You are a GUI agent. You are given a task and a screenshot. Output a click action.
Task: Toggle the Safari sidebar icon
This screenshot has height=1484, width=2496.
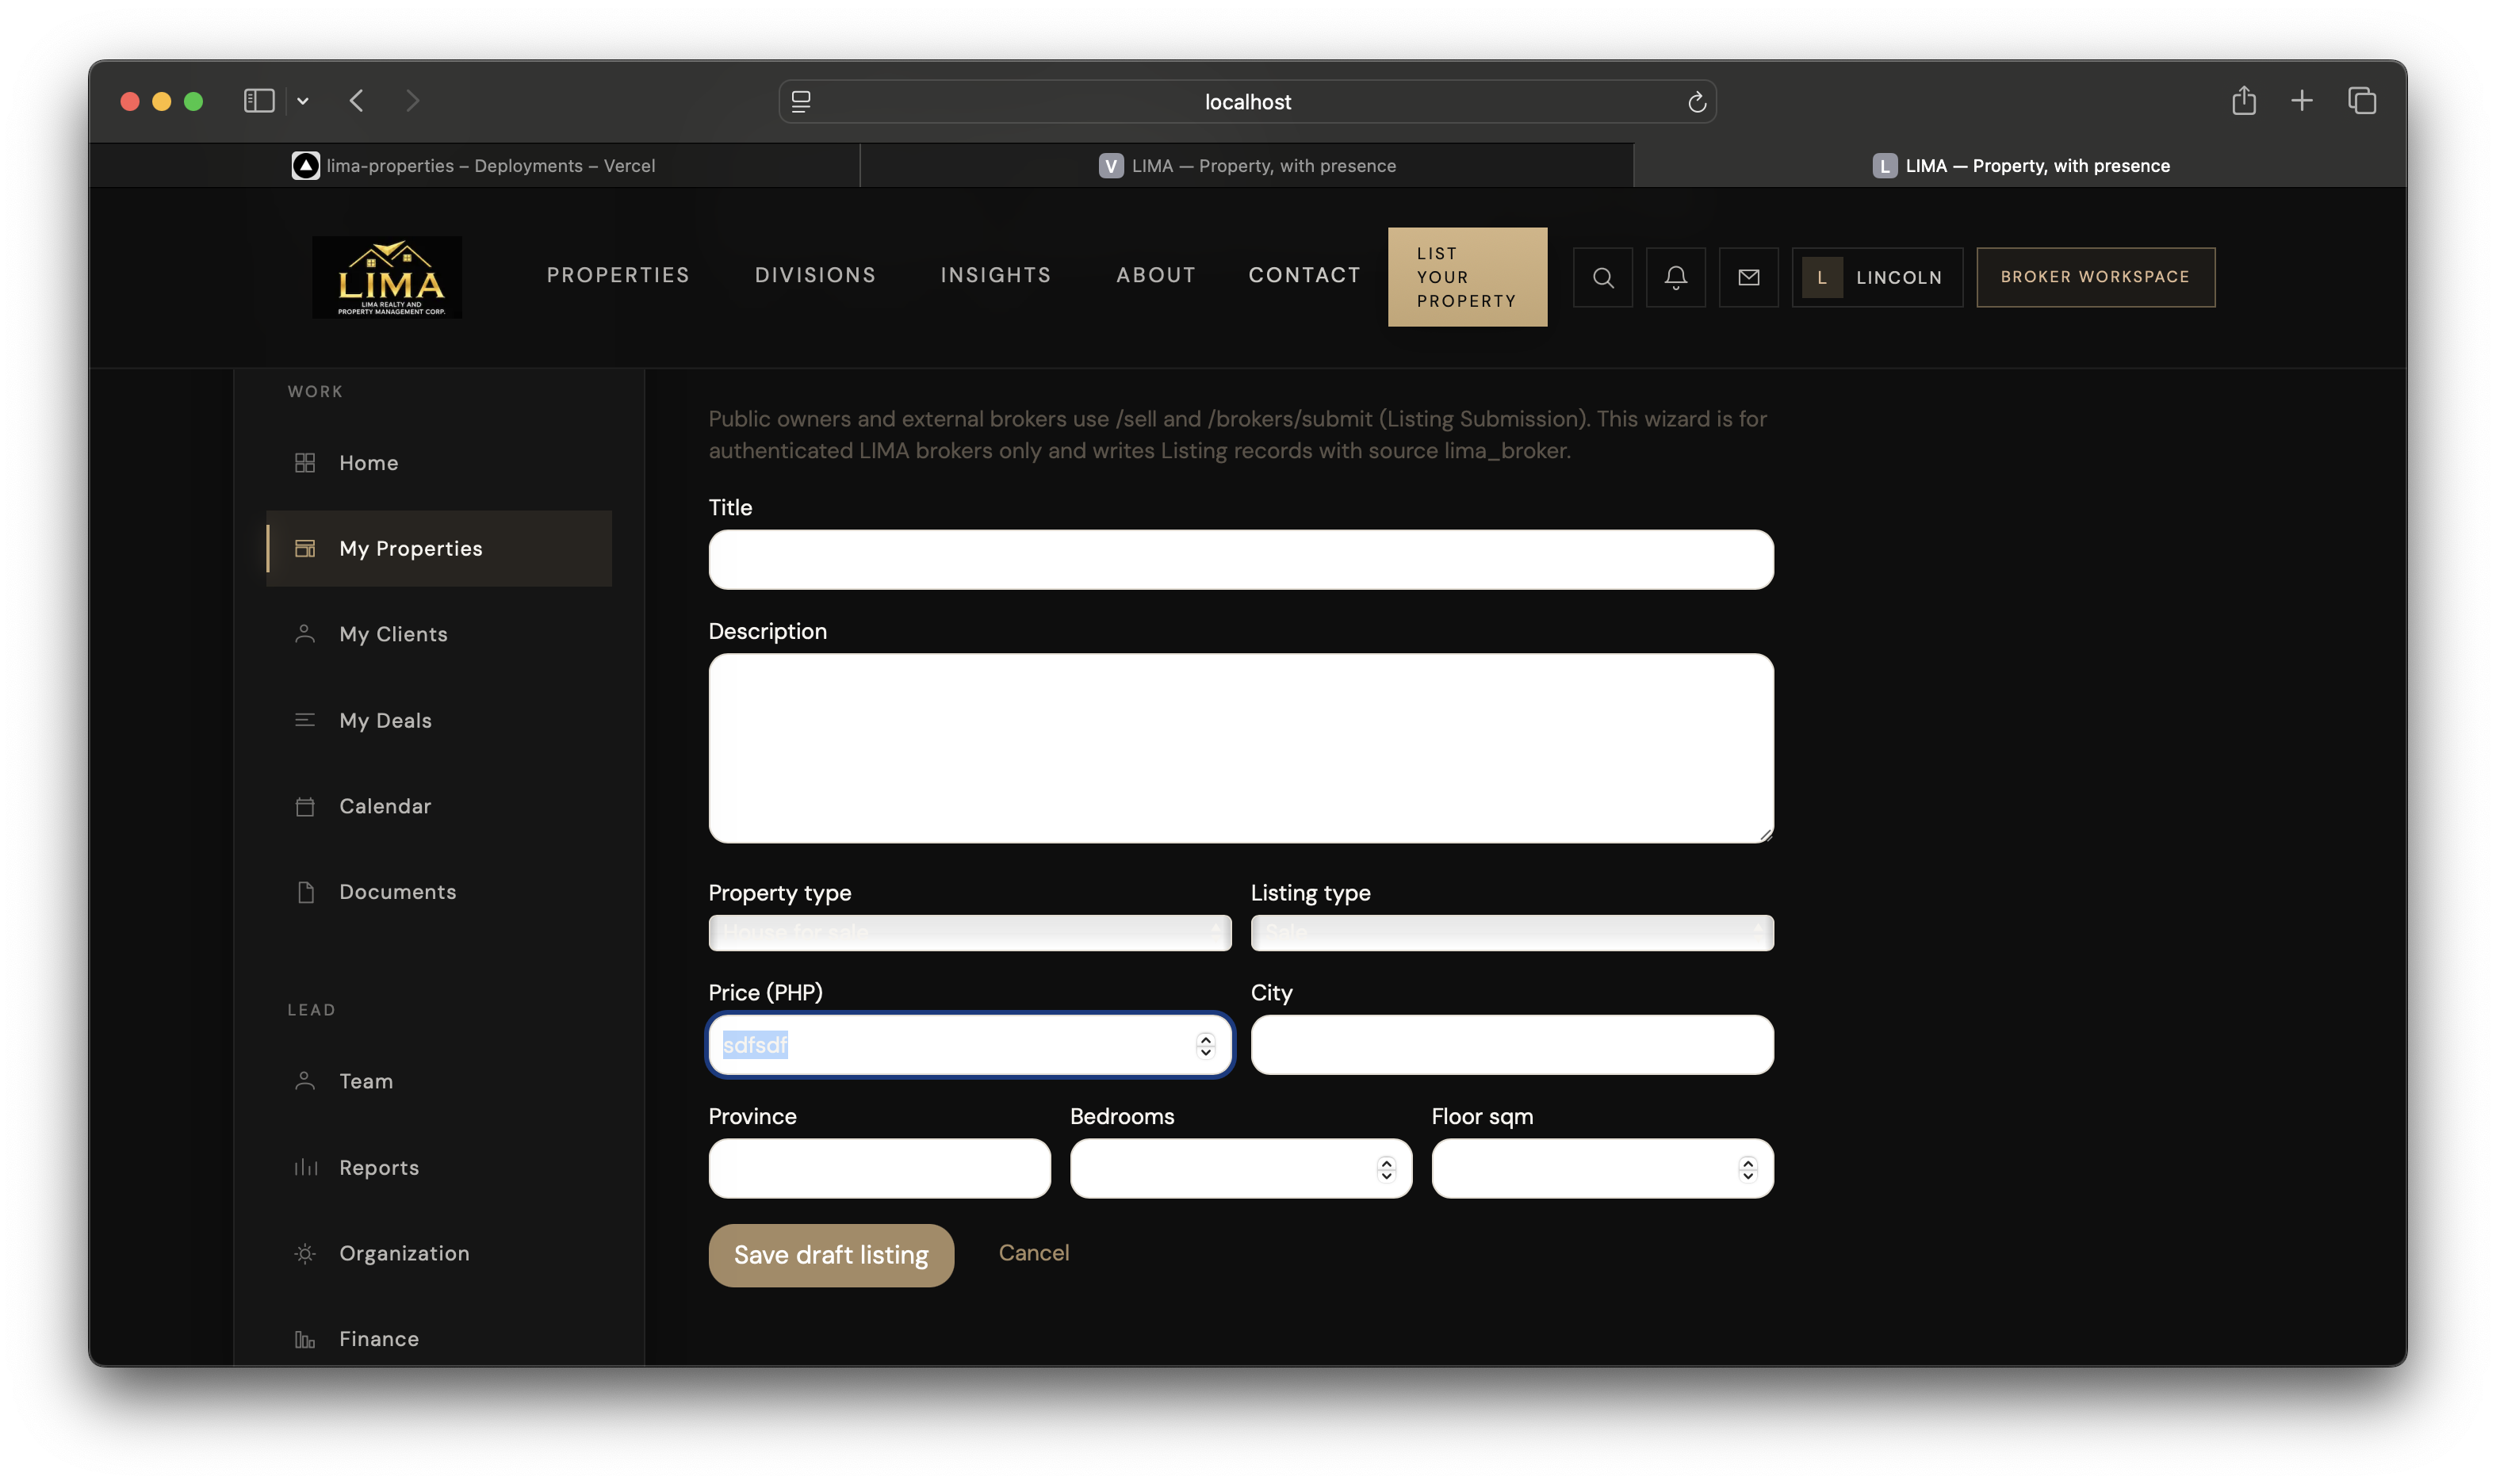point(259,101)
